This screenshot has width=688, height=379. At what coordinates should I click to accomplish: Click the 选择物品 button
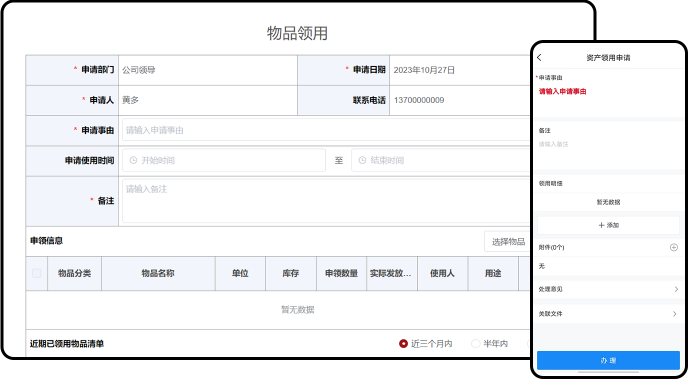pos(508,242)
